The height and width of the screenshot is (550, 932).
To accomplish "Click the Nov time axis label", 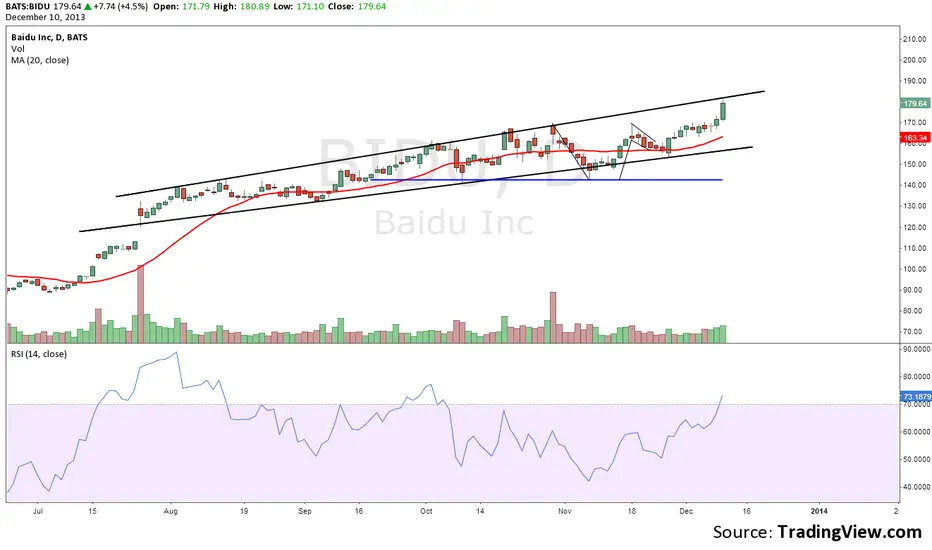I will tap(565, 511).
